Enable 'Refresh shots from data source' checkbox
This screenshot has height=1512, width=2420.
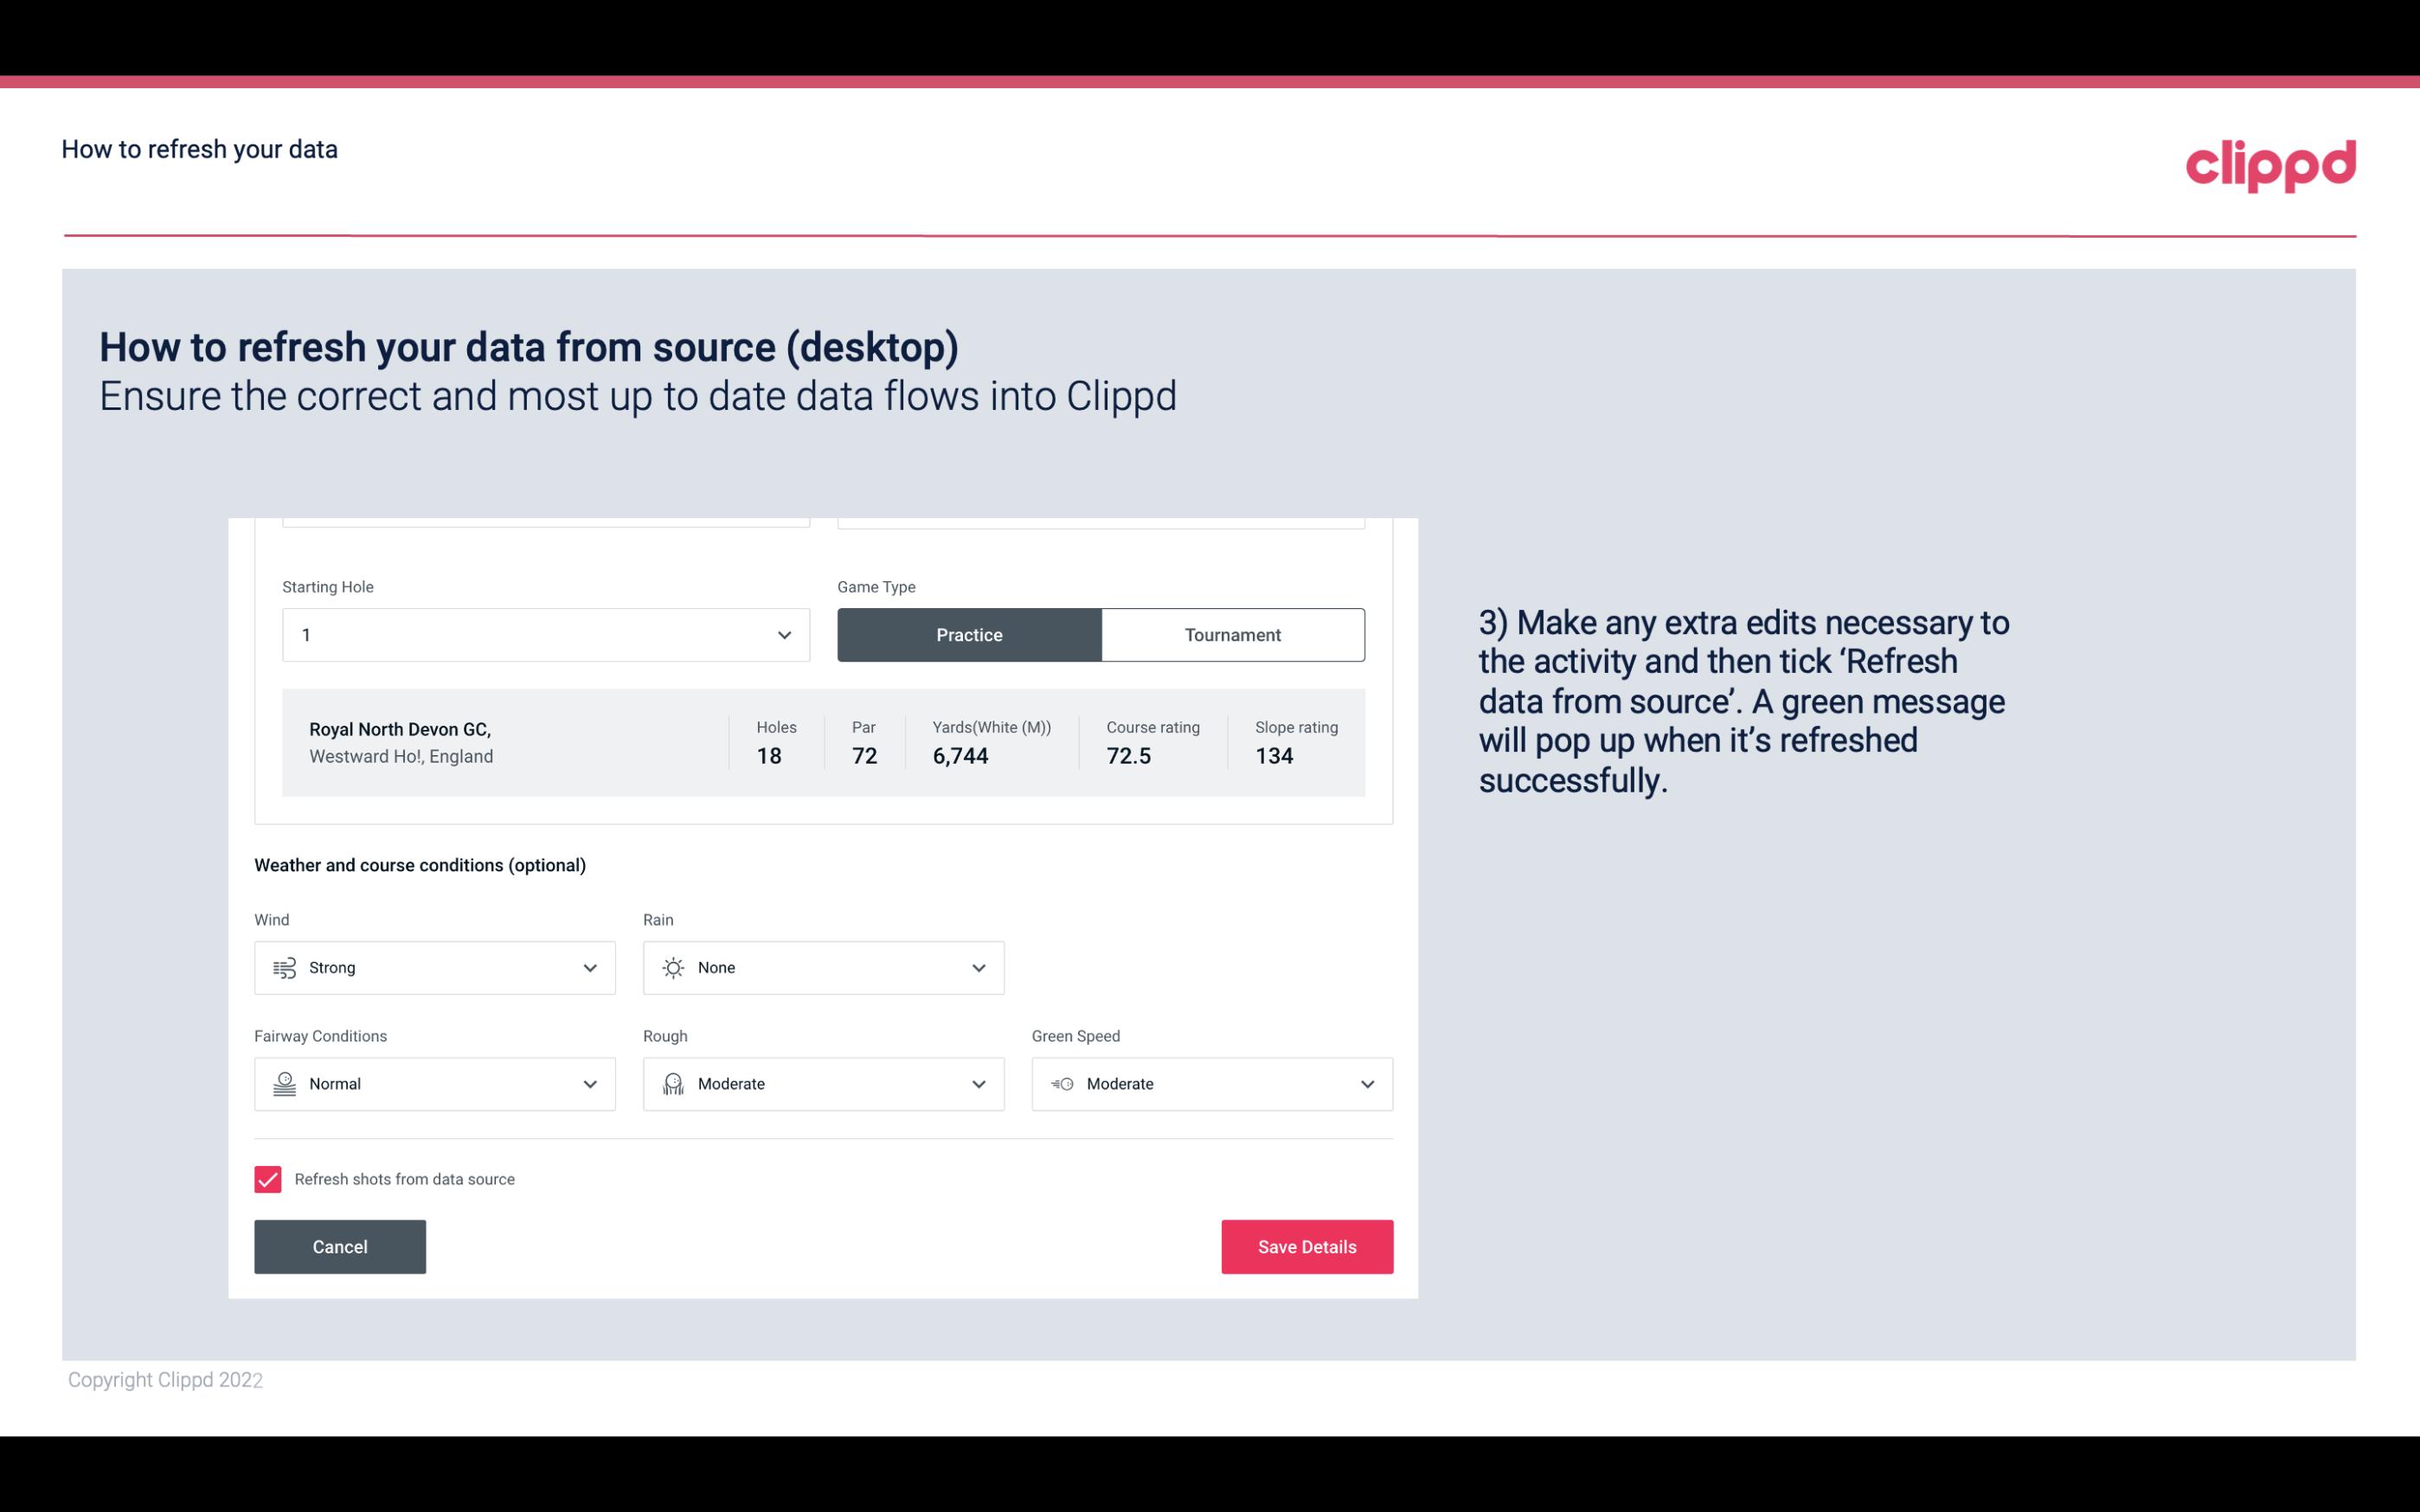tap(266, 1179)
